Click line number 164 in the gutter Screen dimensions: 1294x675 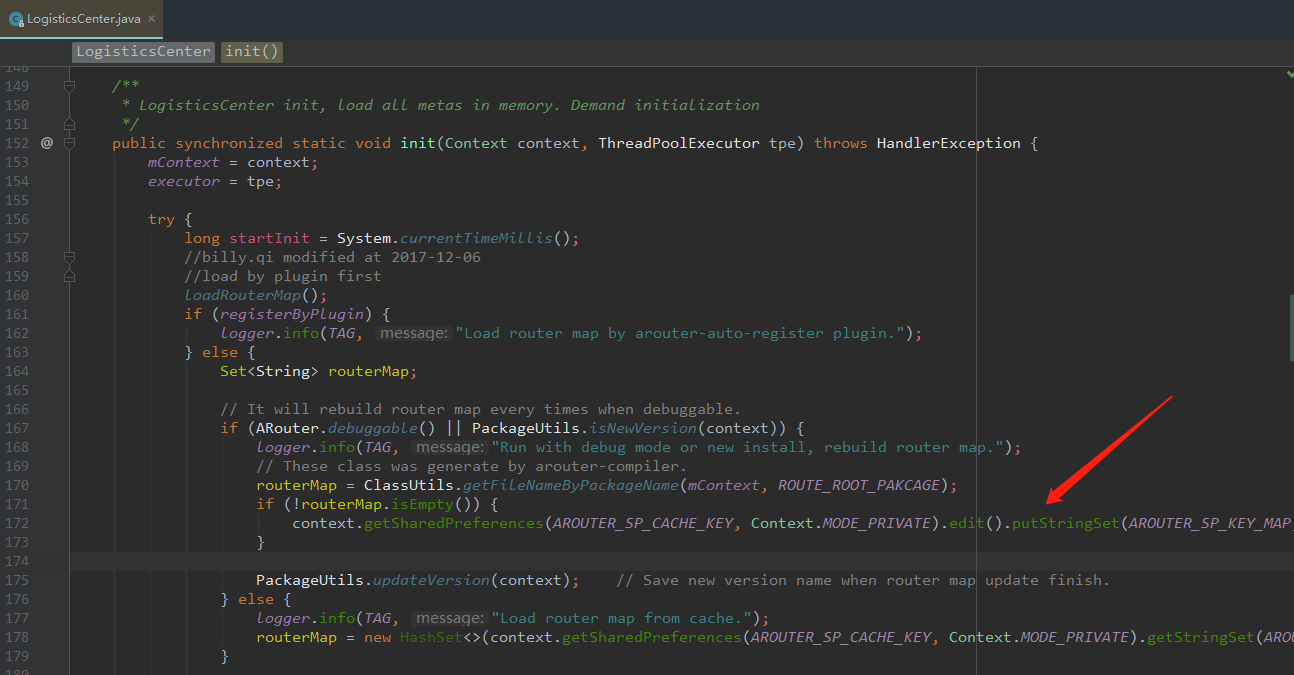[x=17, y=371]
